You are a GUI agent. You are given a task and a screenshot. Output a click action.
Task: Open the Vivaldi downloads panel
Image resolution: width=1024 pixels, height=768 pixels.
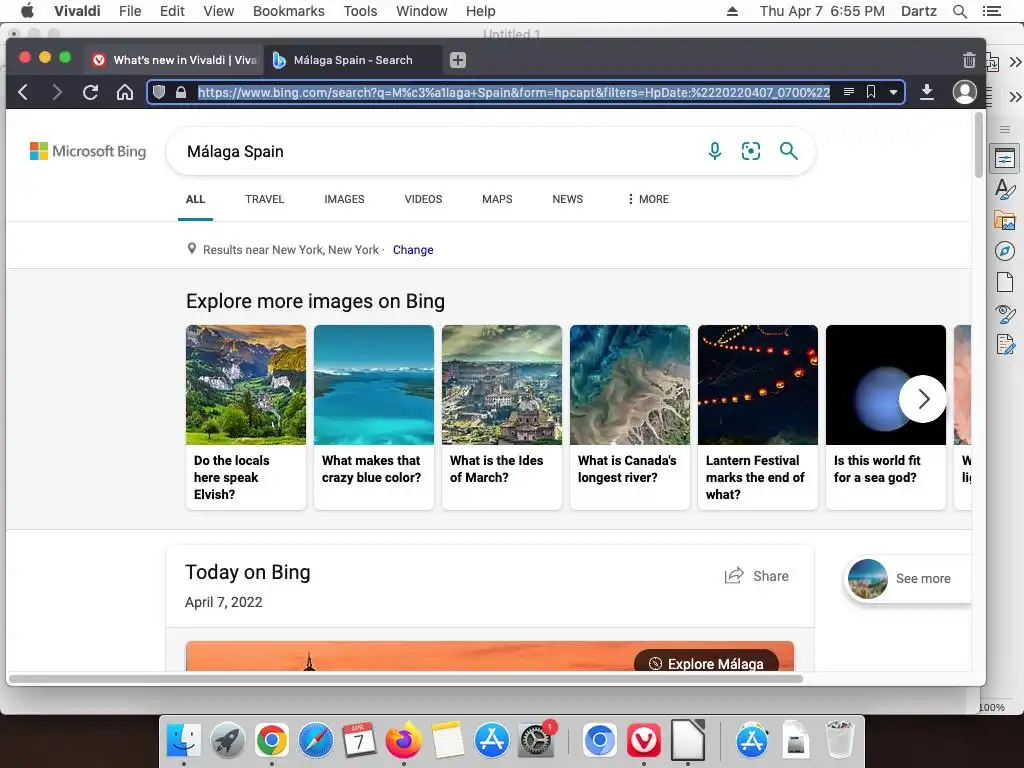click(927, 92)
